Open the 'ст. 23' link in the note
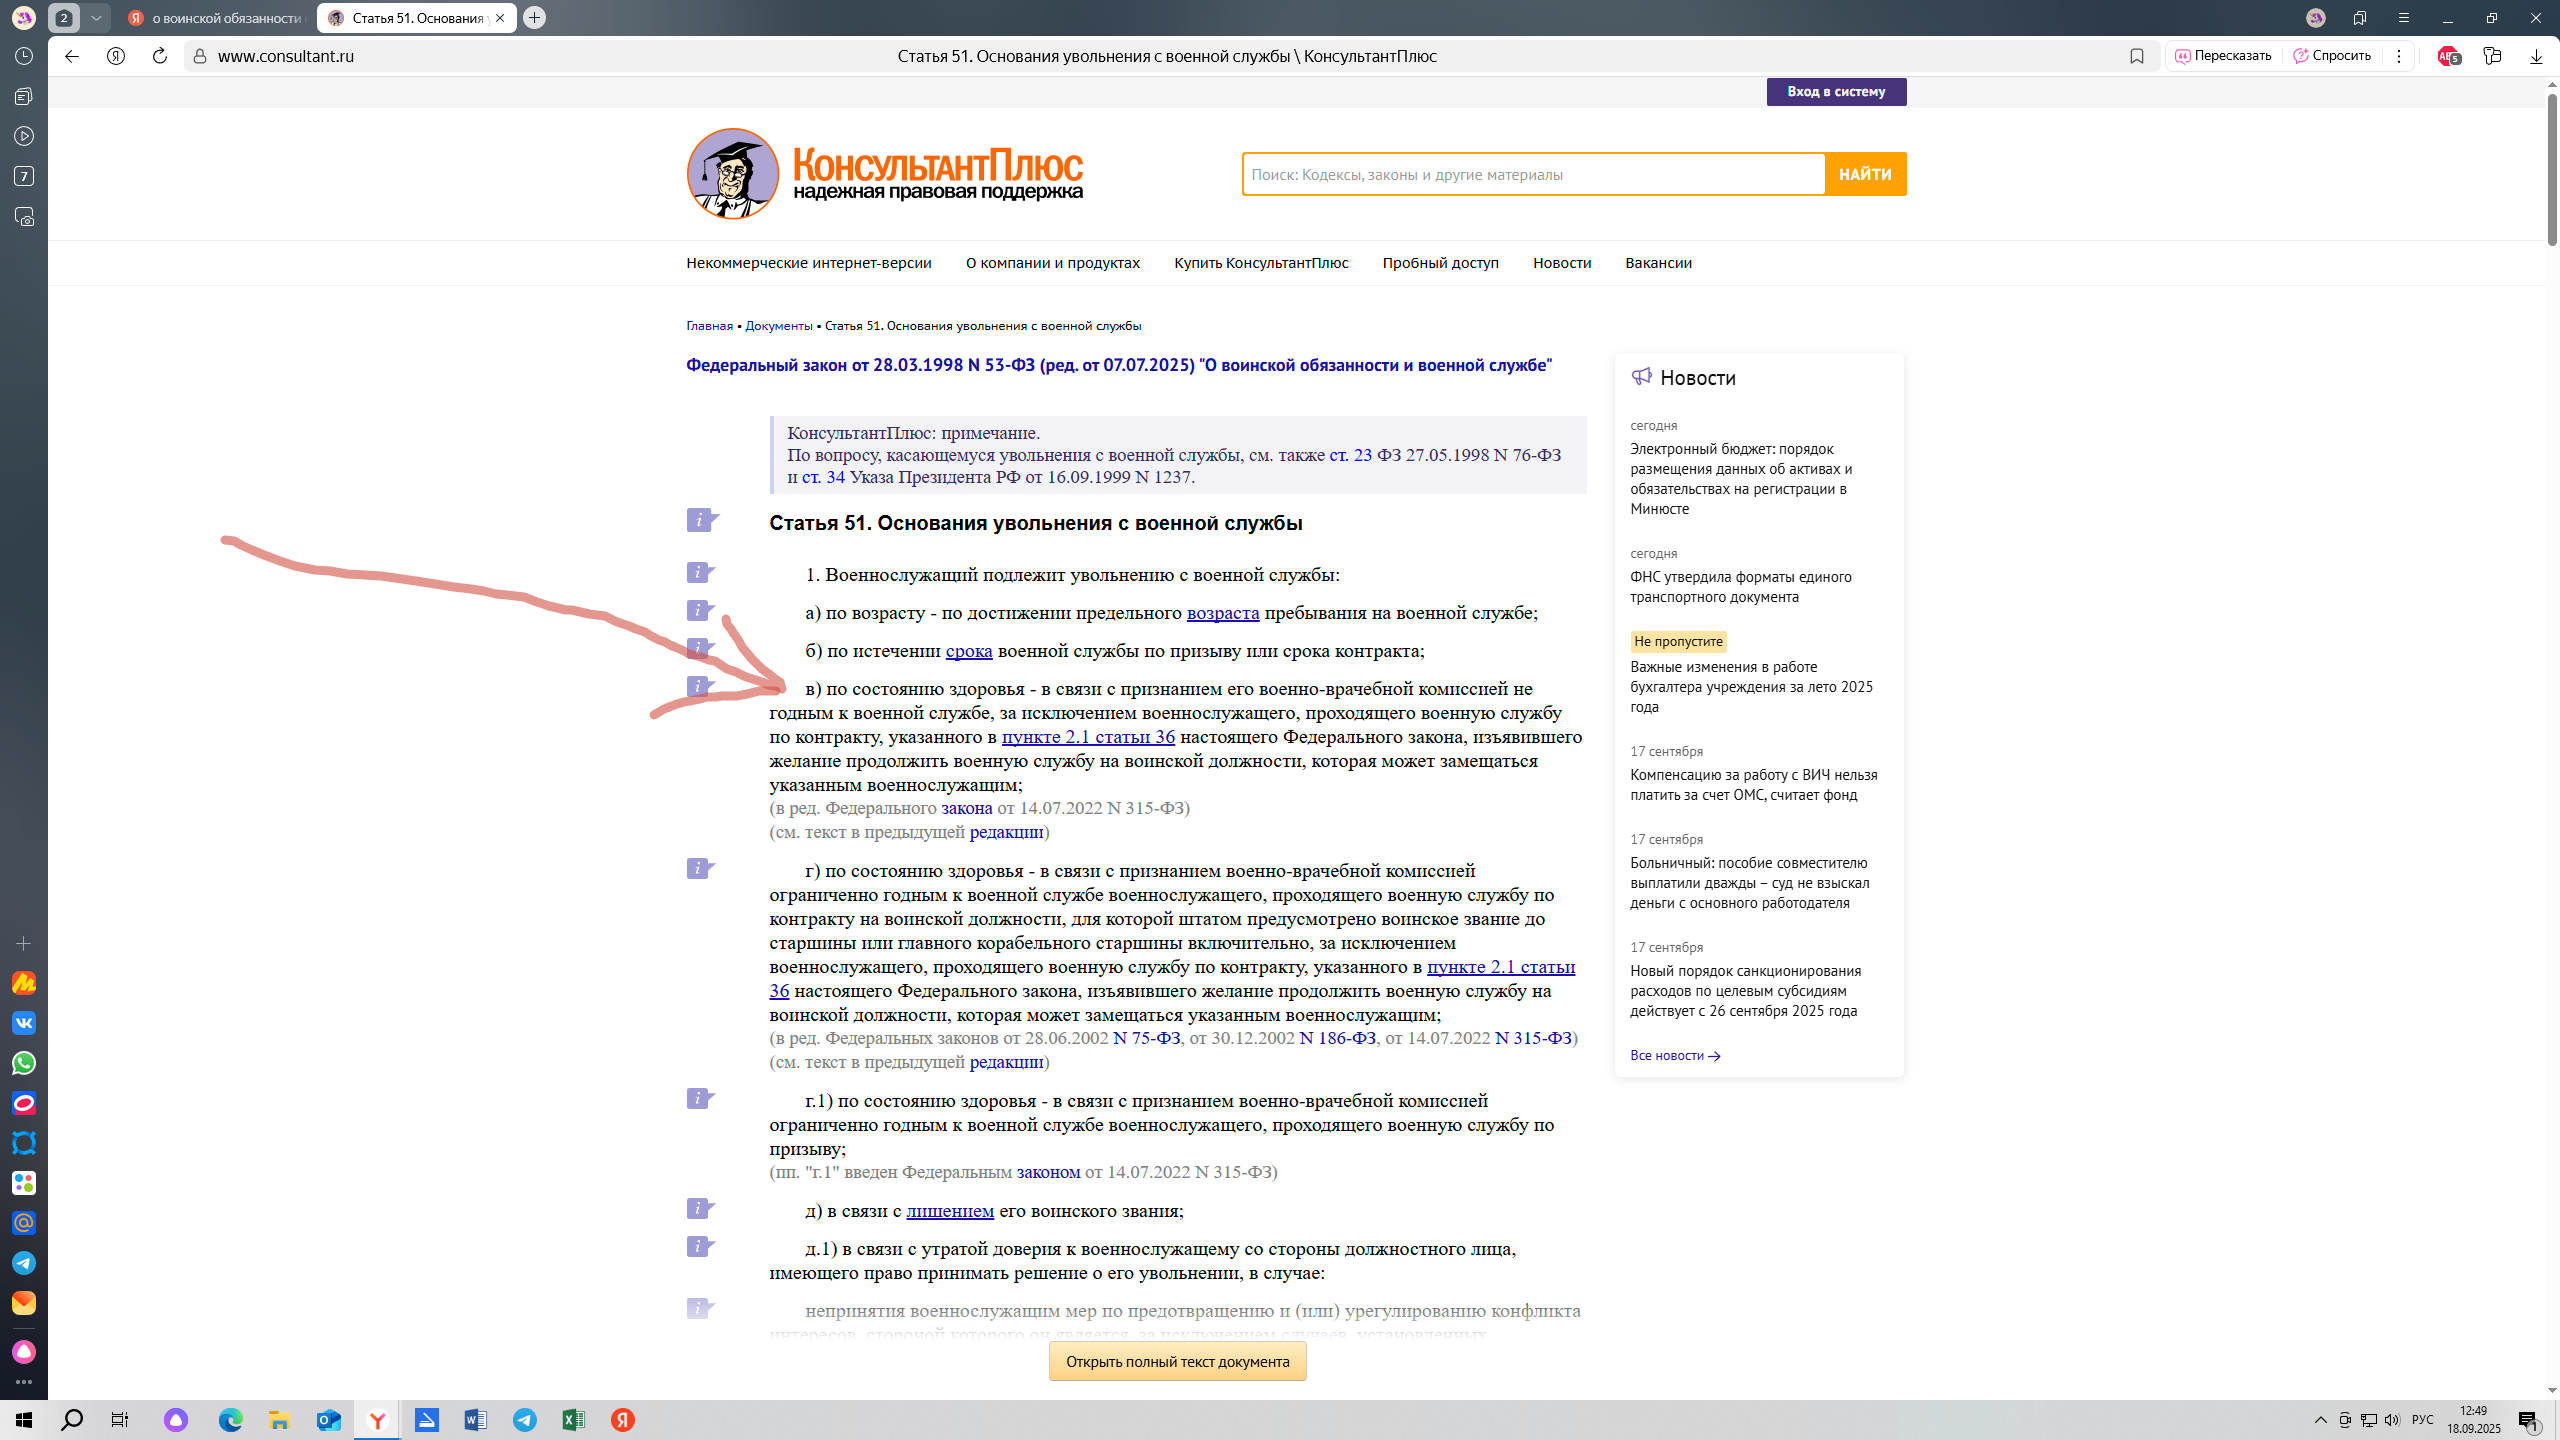Image resolution: width=2560 pixels, height=1440 pixels. click(1350, 455)
